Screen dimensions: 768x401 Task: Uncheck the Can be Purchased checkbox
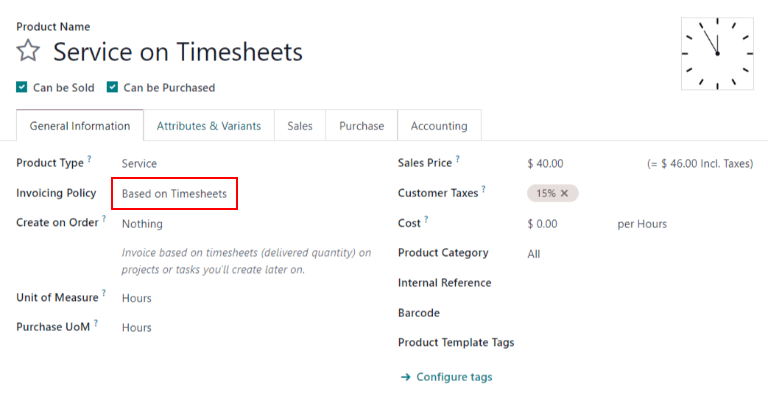pos(113,87)
